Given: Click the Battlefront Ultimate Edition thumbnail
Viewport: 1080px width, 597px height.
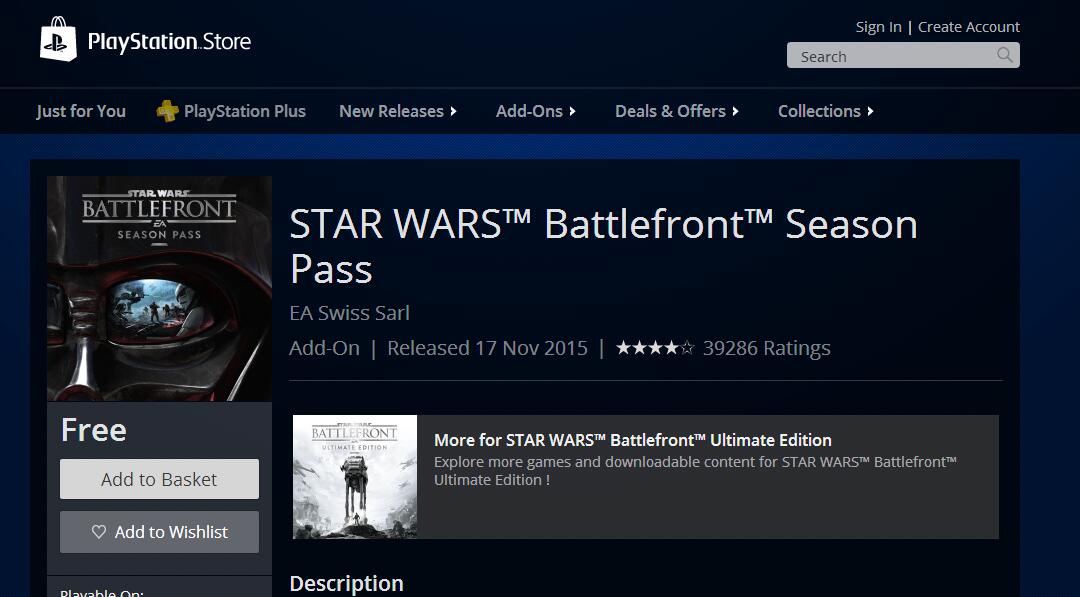Looking at the screenshot, I should [355, 476].
